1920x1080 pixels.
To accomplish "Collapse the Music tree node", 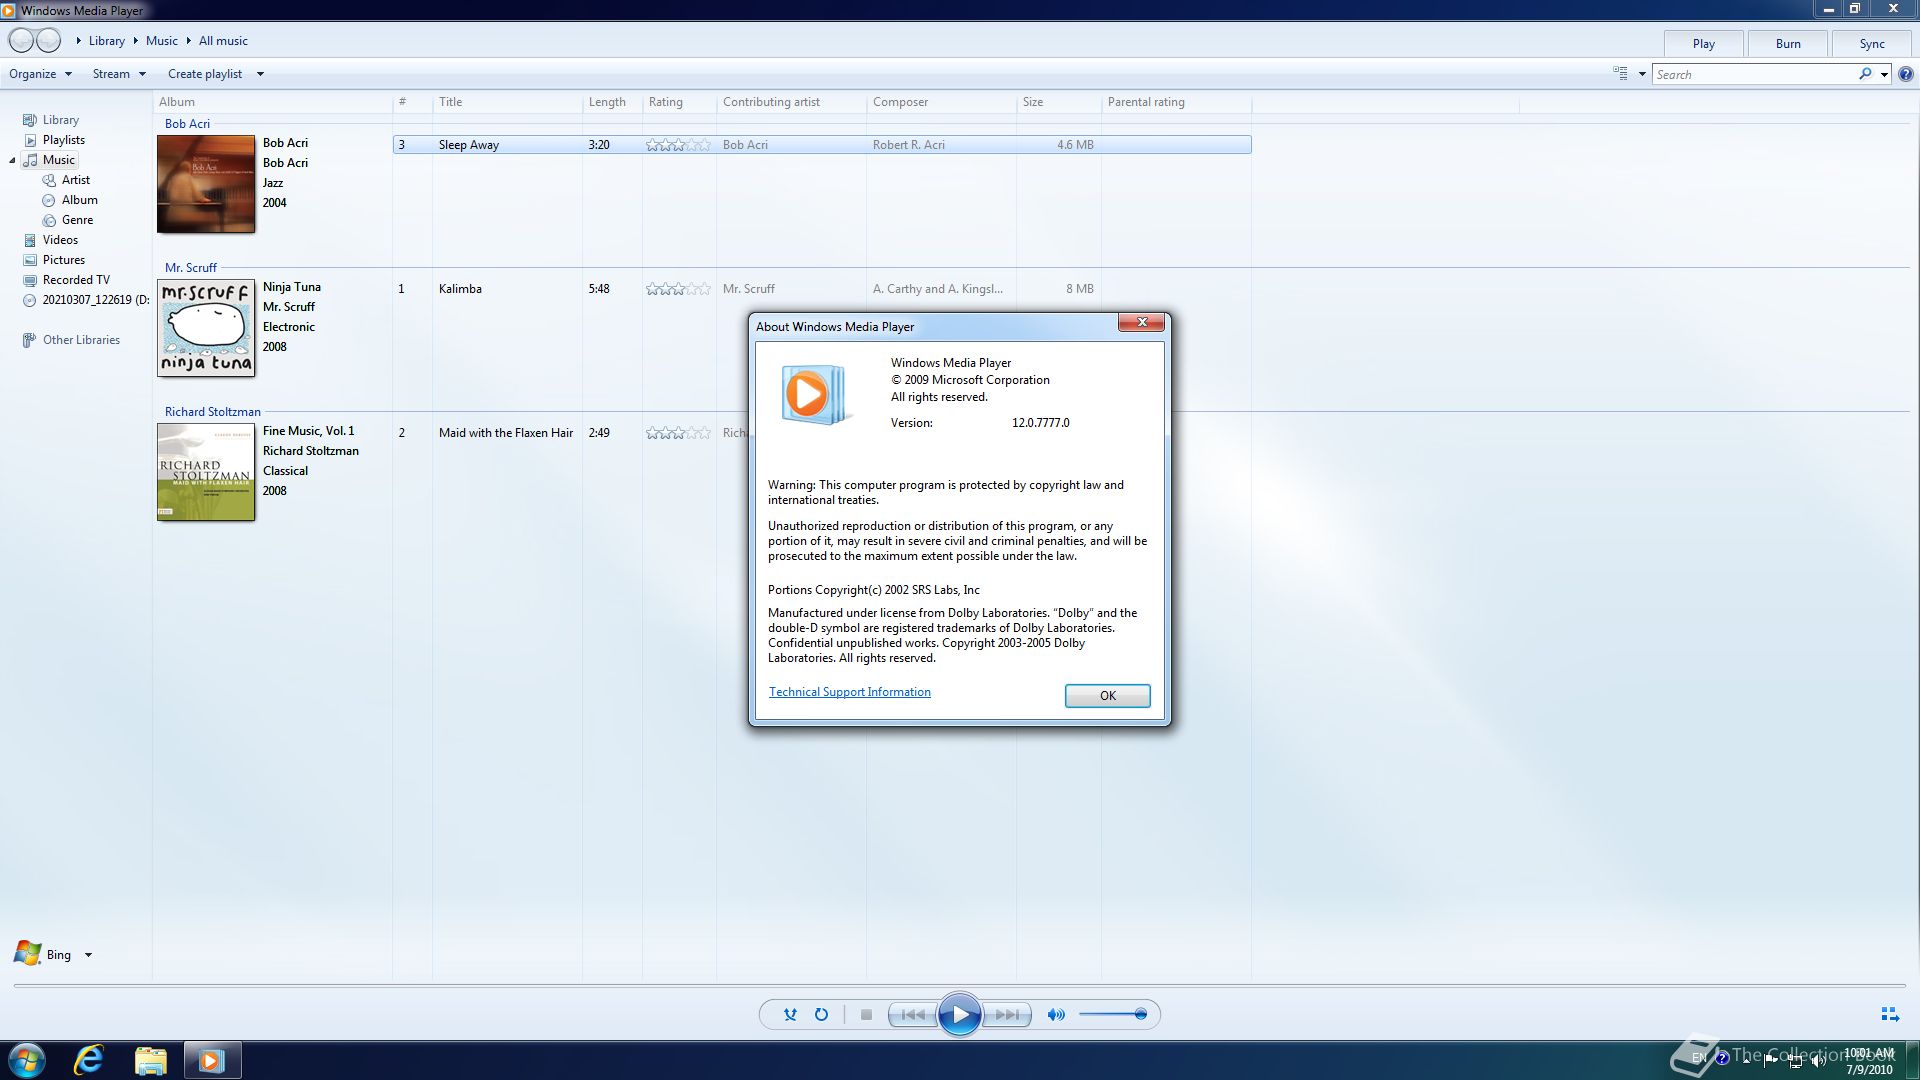I will [12, 160].
